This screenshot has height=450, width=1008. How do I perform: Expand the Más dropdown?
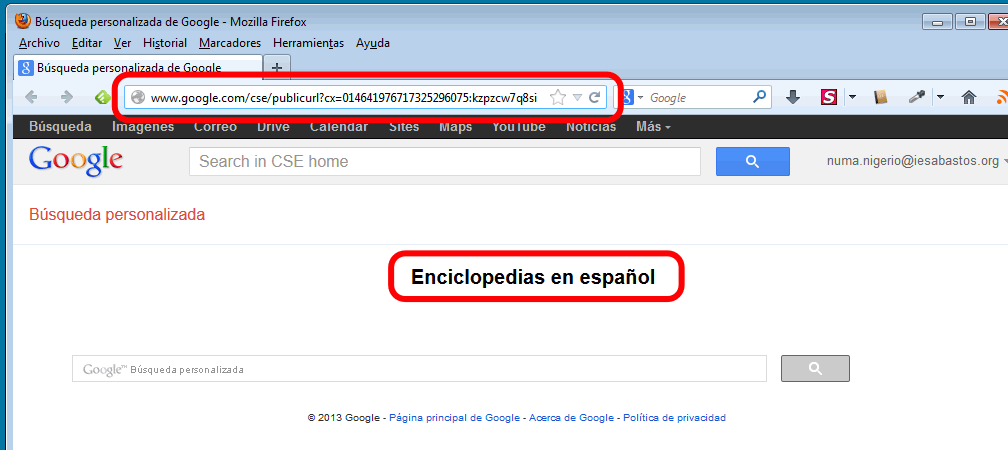point(653,127)
